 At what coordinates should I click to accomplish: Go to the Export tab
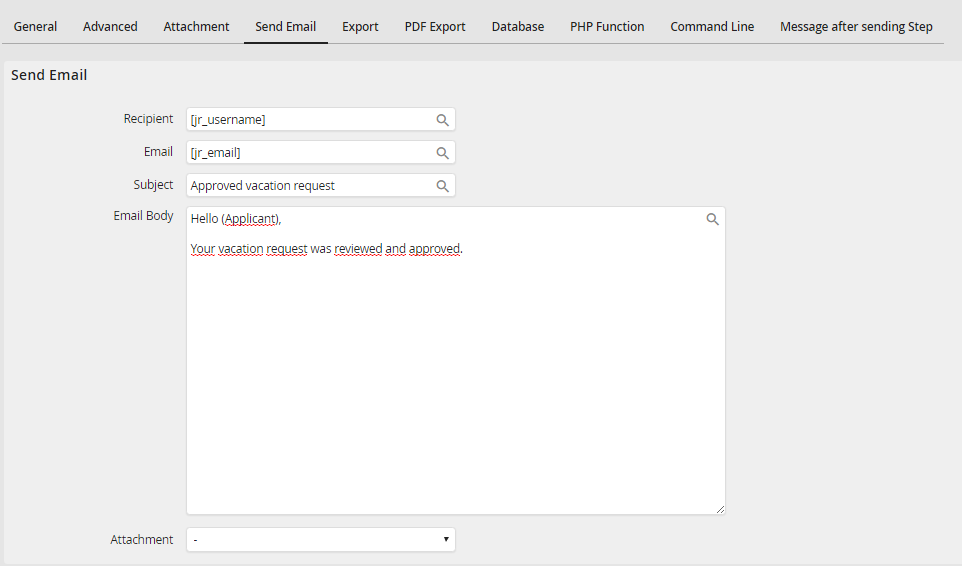pos(360,27)
